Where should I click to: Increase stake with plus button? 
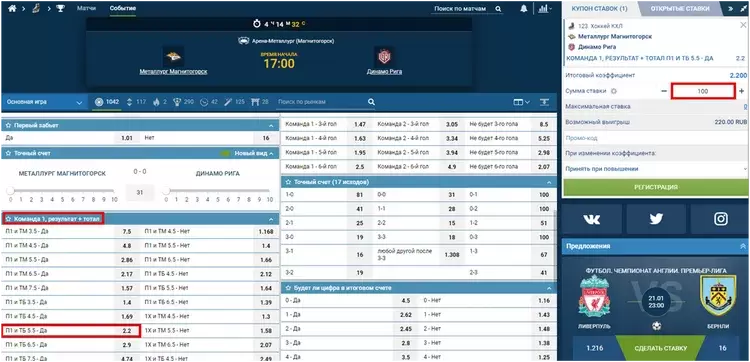(x=741, y=91)
